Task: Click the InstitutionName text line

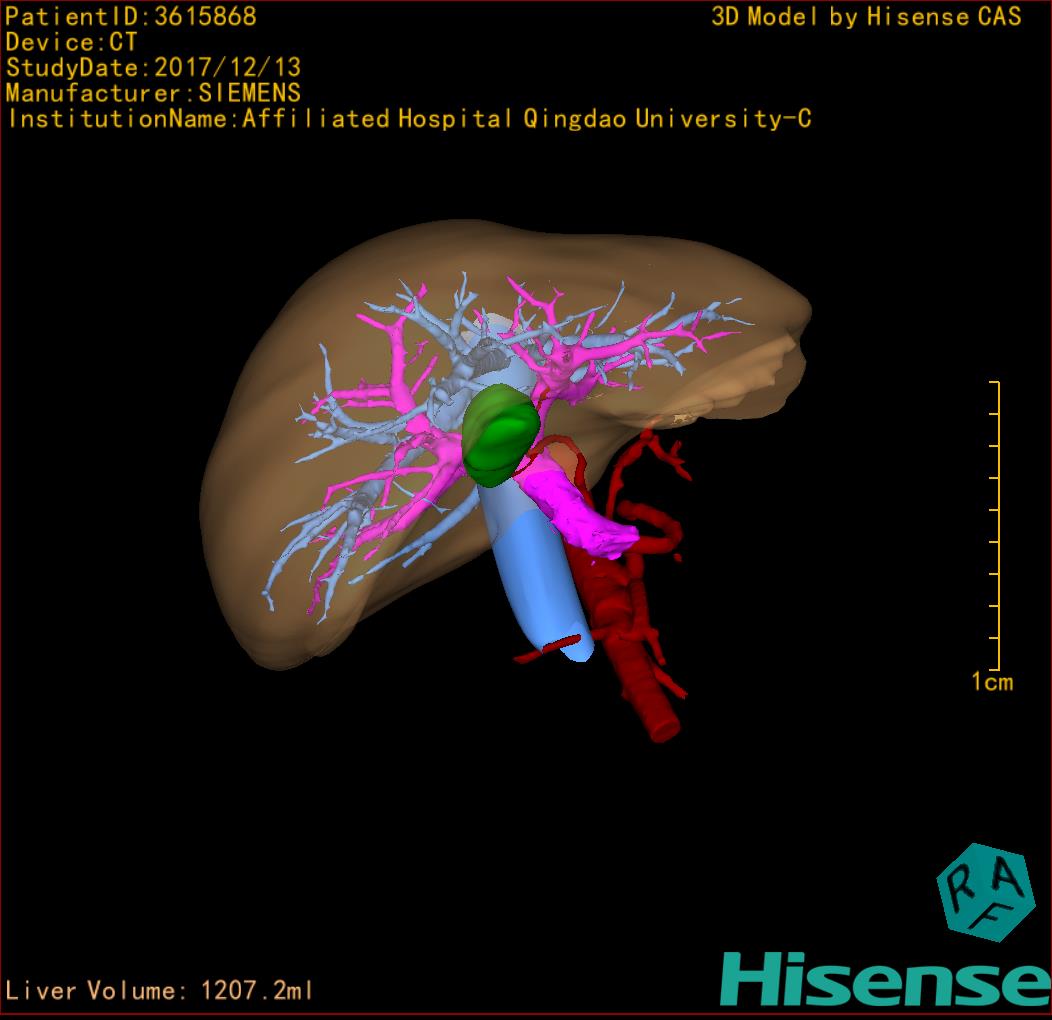Action: (408, 119)
